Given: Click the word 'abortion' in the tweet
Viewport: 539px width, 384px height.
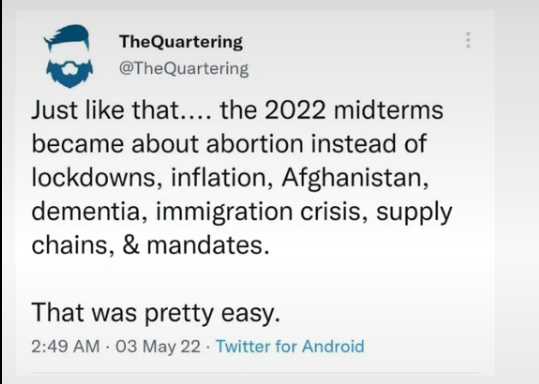Looking at the screenshot, I should point(254,143).
